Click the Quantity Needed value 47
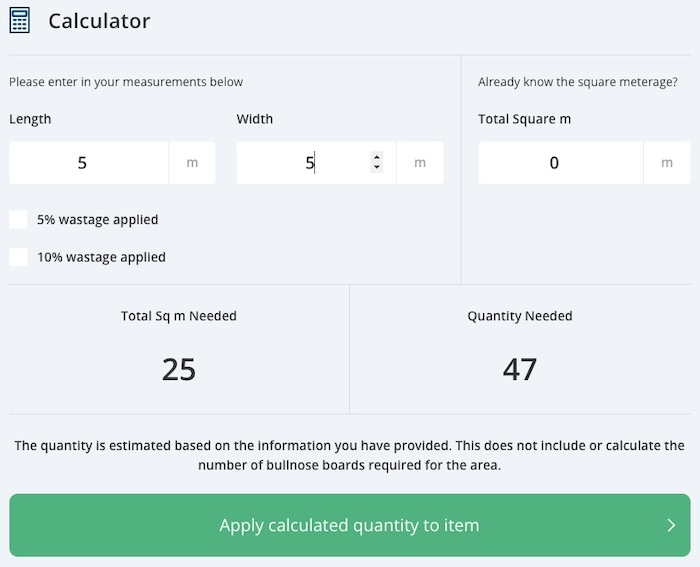This screenshot has width=700, height=567. [x=520, y=369]
